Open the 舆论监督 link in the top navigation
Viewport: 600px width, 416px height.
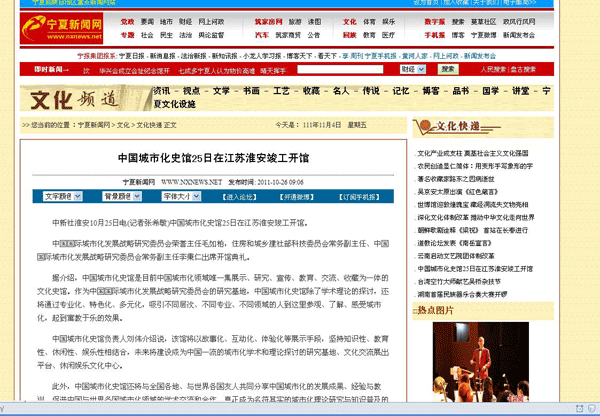(x=211, y=35)
